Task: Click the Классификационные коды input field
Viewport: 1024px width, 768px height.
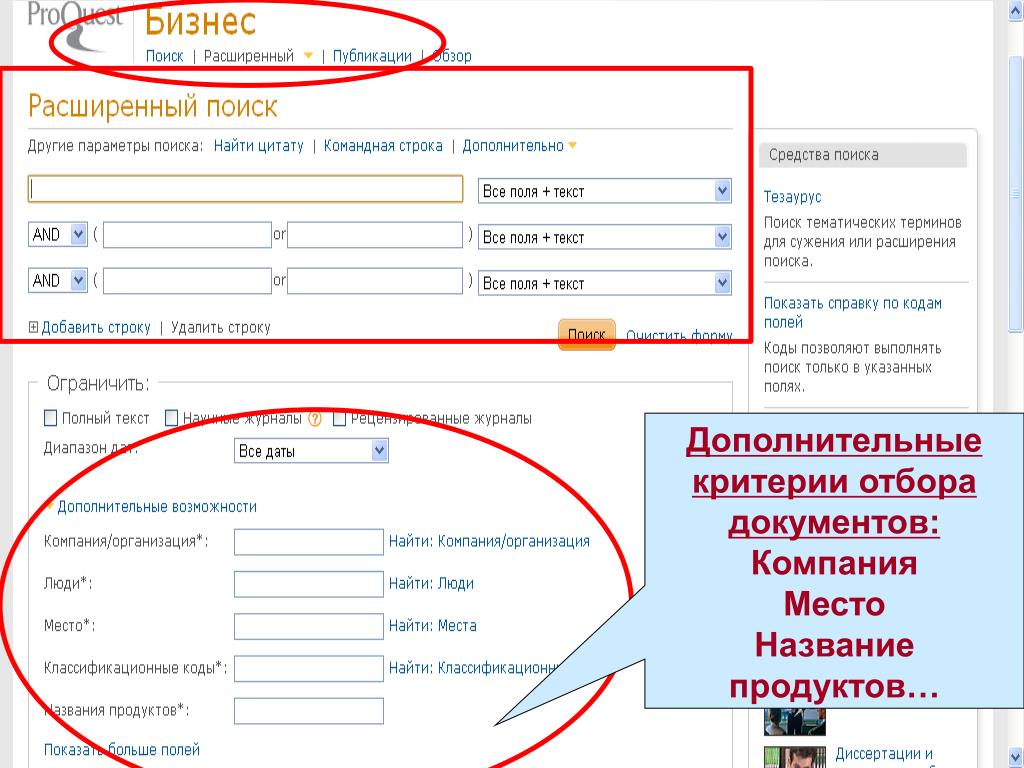Action: [308, 669]
